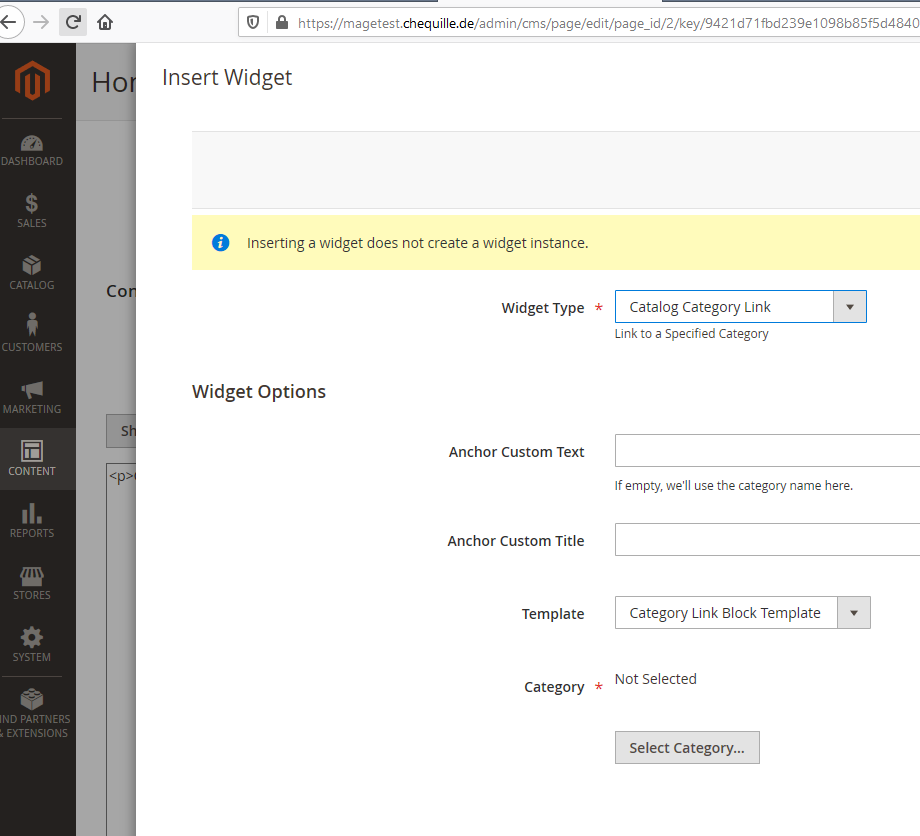The width and height of the screenshot is (920, 836).
Task: Select the Reports sidebar icon
Action: point(31,520)
